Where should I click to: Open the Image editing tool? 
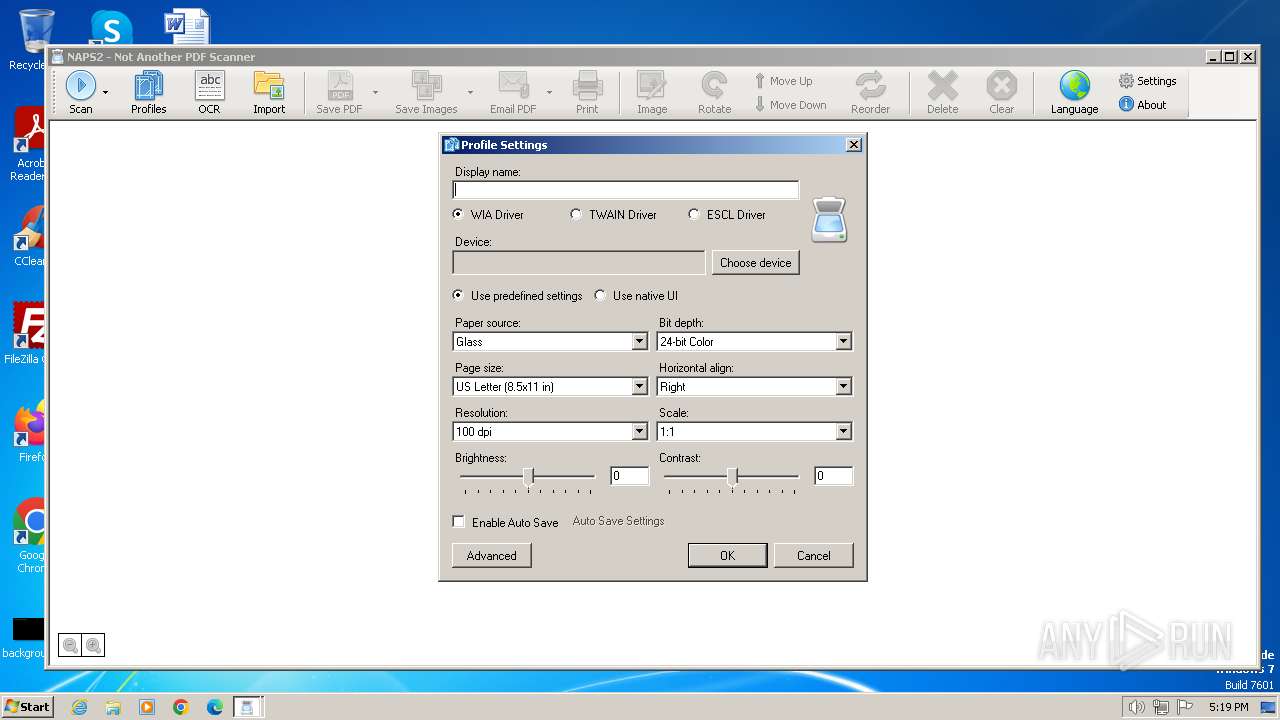652,93
